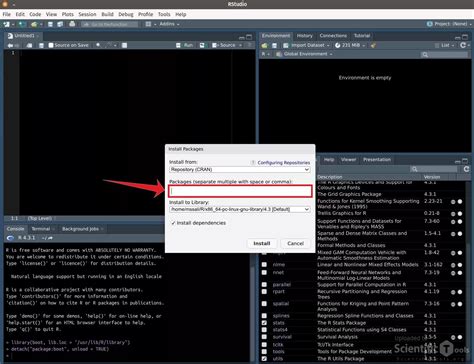Switch to the History tab

pos(305,36)
